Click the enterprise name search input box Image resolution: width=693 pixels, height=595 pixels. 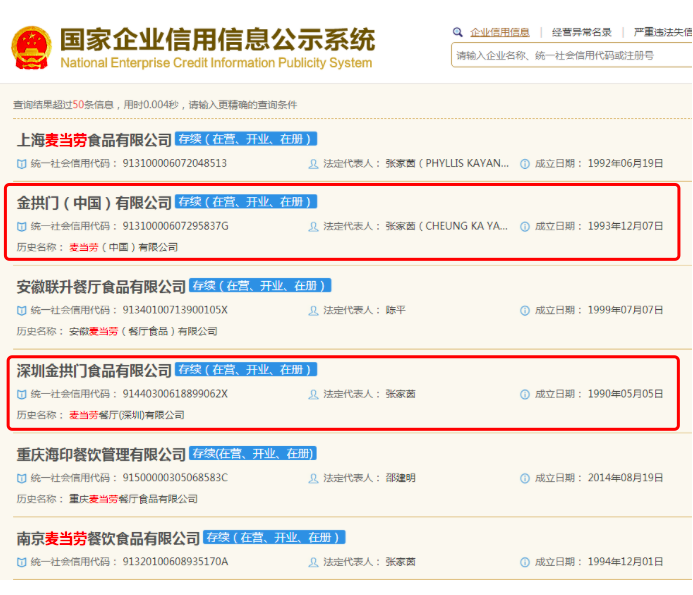point(571,55)
